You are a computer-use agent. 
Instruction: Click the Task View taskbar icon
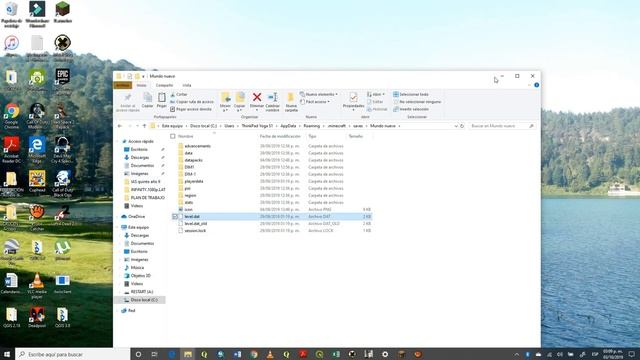point(154,354)
